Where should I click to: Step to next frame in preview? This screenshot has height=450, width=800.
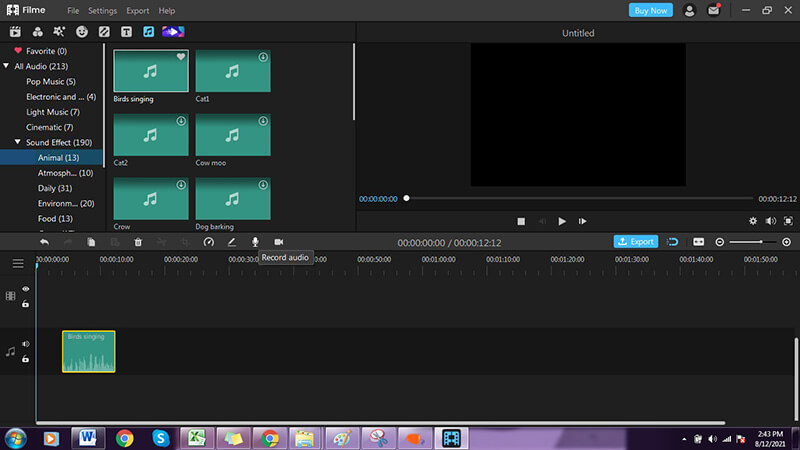click(582, 221)
